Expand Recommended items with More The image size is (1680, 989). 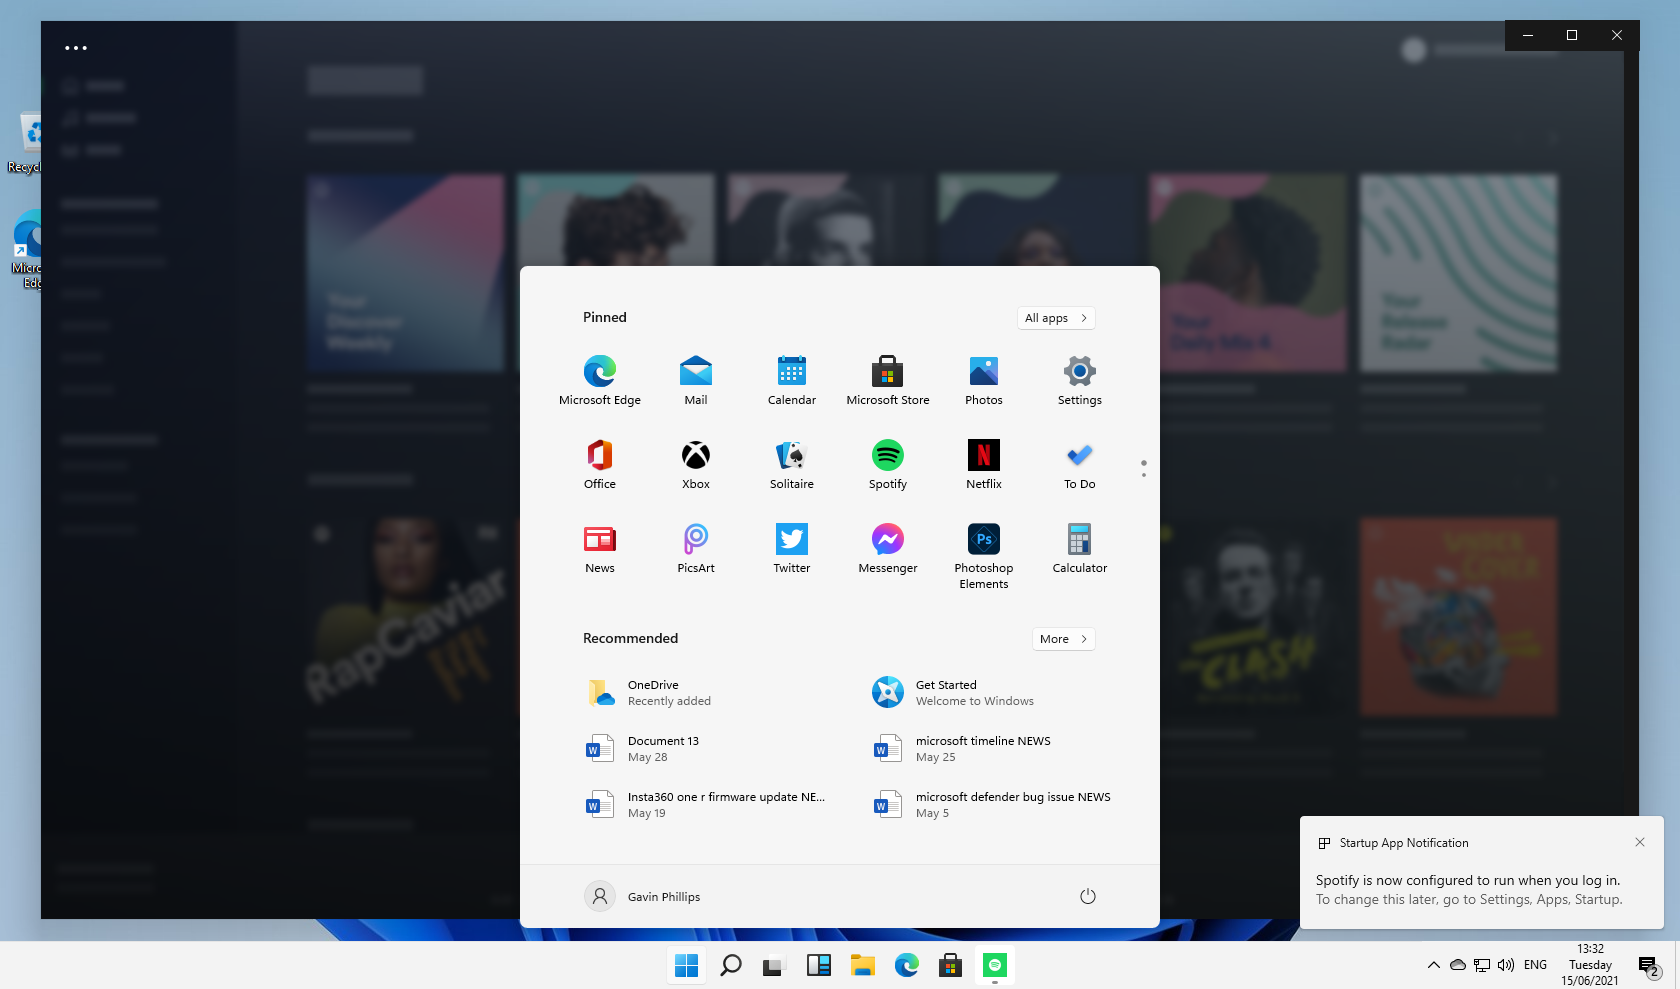tap(1062, 638)
